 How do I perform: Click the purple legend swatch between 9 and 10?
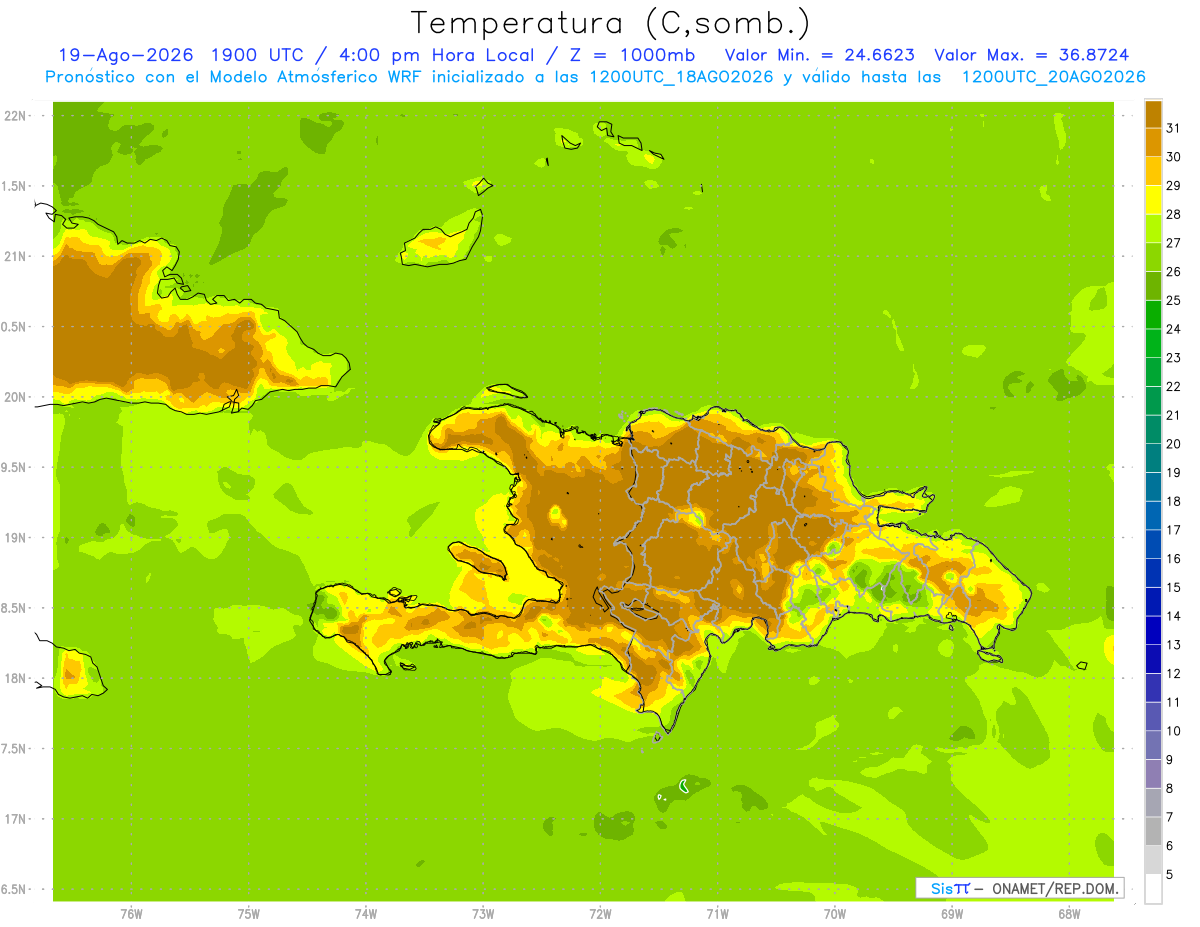point(1153,745)
